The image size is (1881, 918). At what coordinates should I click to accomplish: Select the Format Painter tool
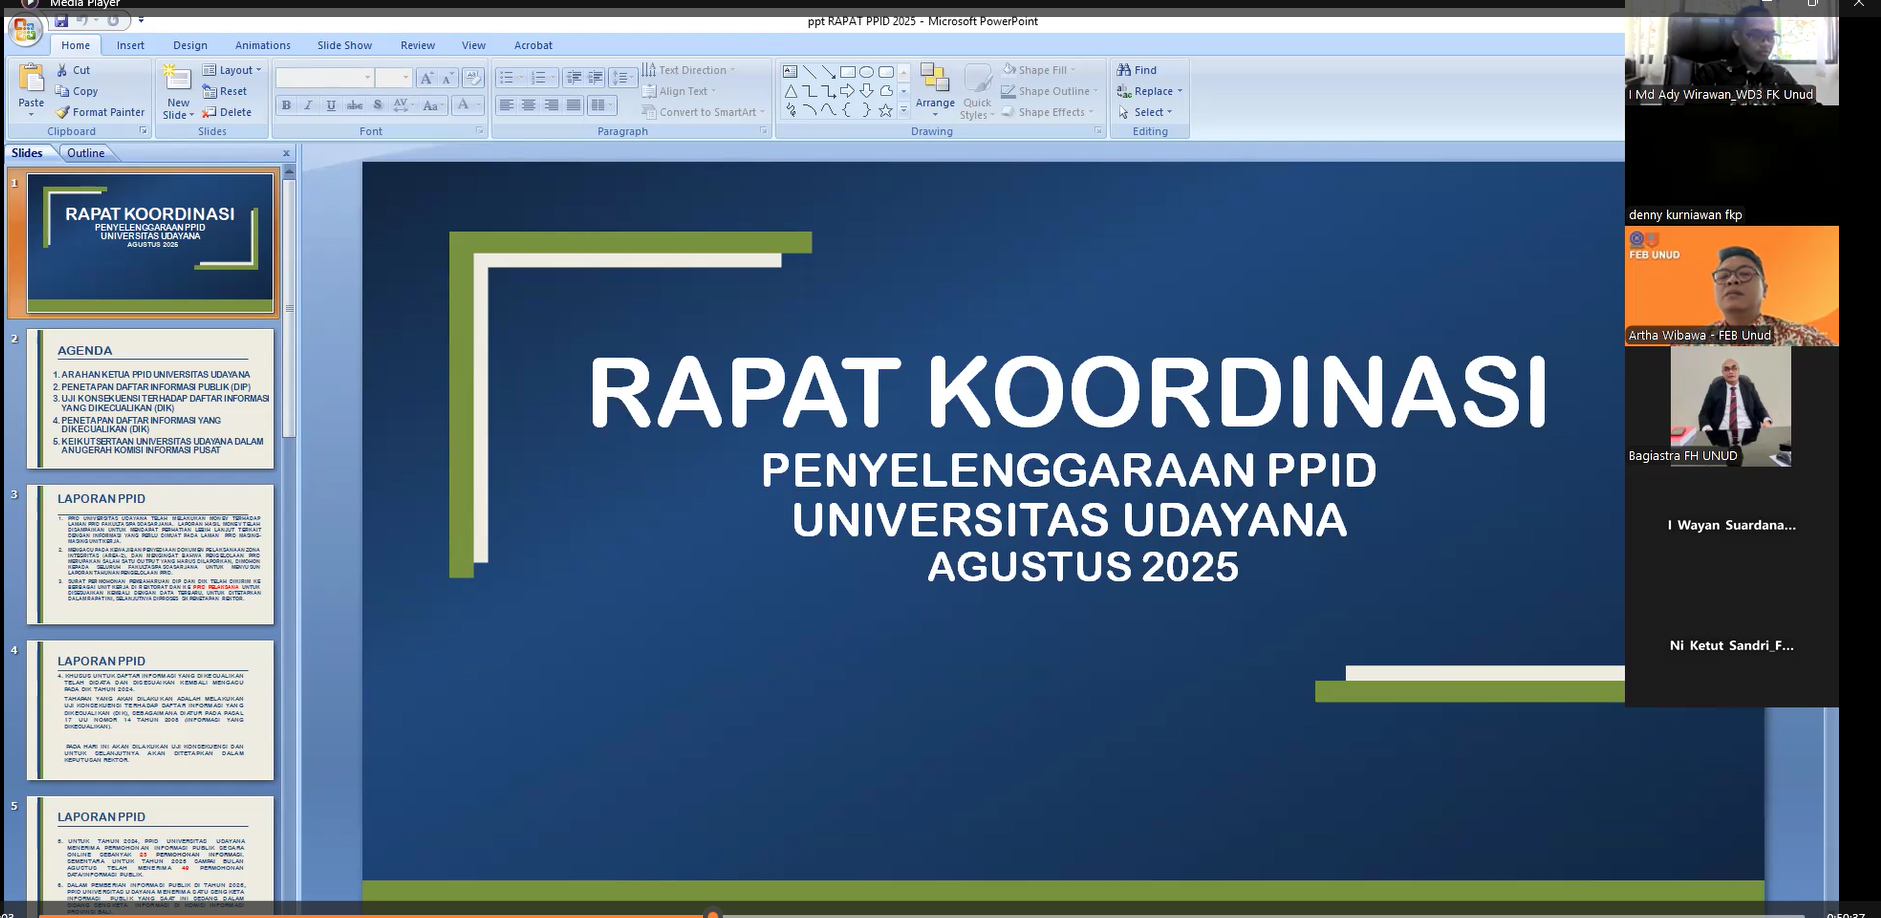coord(100,112)
